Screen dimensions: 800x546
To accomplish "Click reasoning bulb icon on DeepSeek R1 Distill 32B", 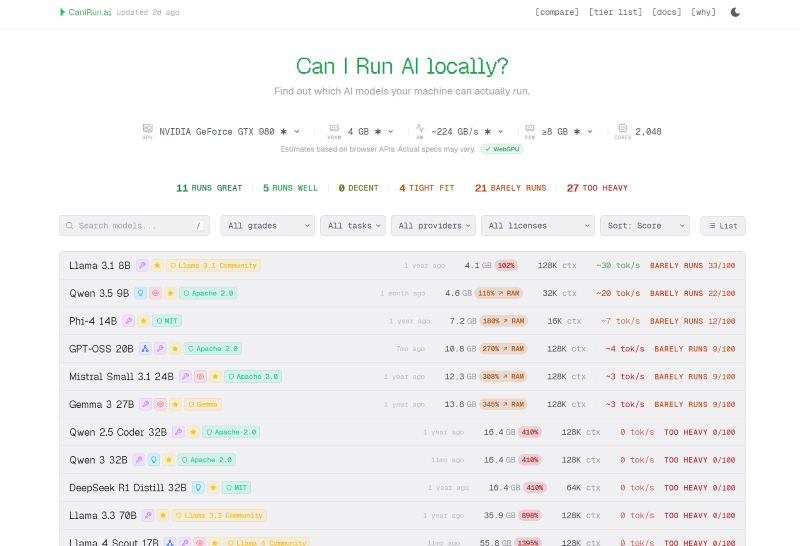I will coord(198,488).
